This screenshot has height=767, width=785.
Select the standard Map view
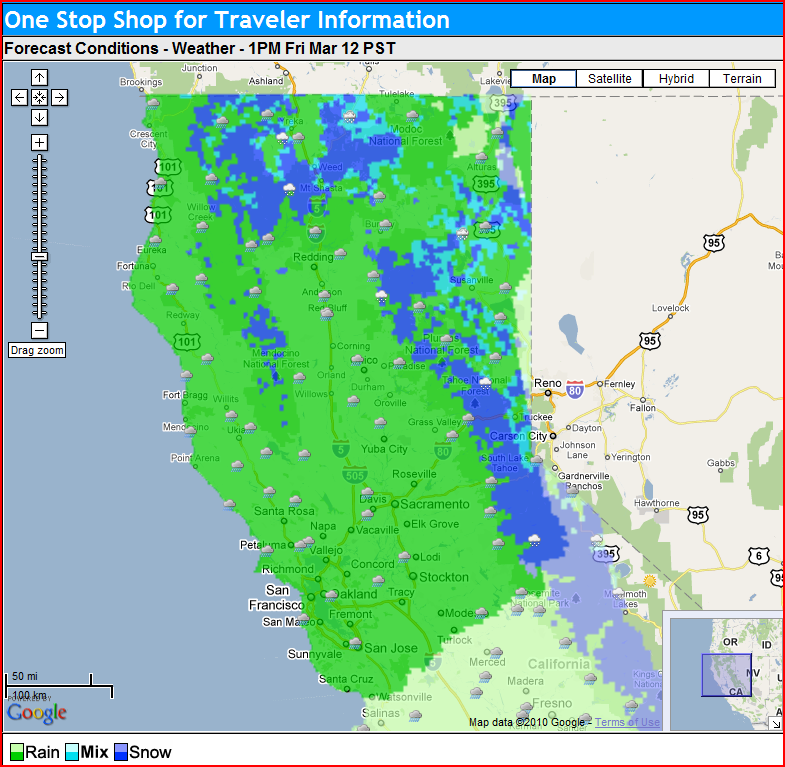coord(544,79)
